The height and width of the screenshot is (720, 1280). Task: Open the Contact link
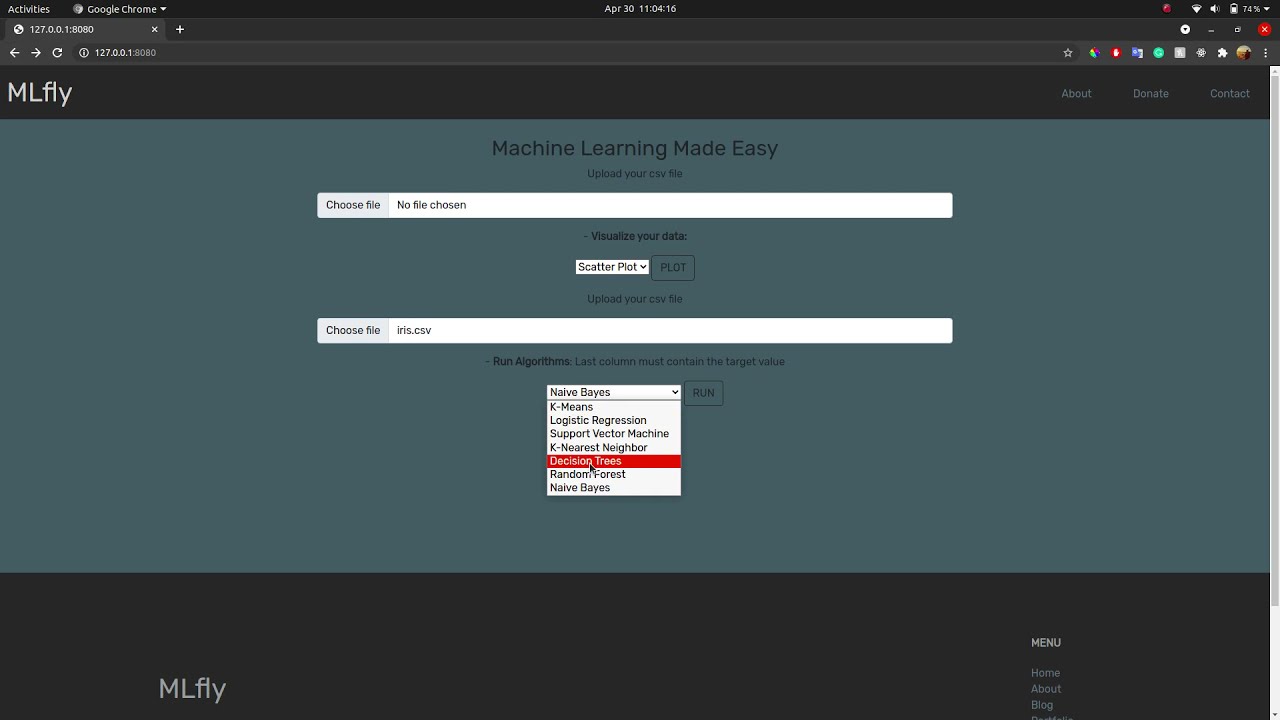(x=1230, y=94)
